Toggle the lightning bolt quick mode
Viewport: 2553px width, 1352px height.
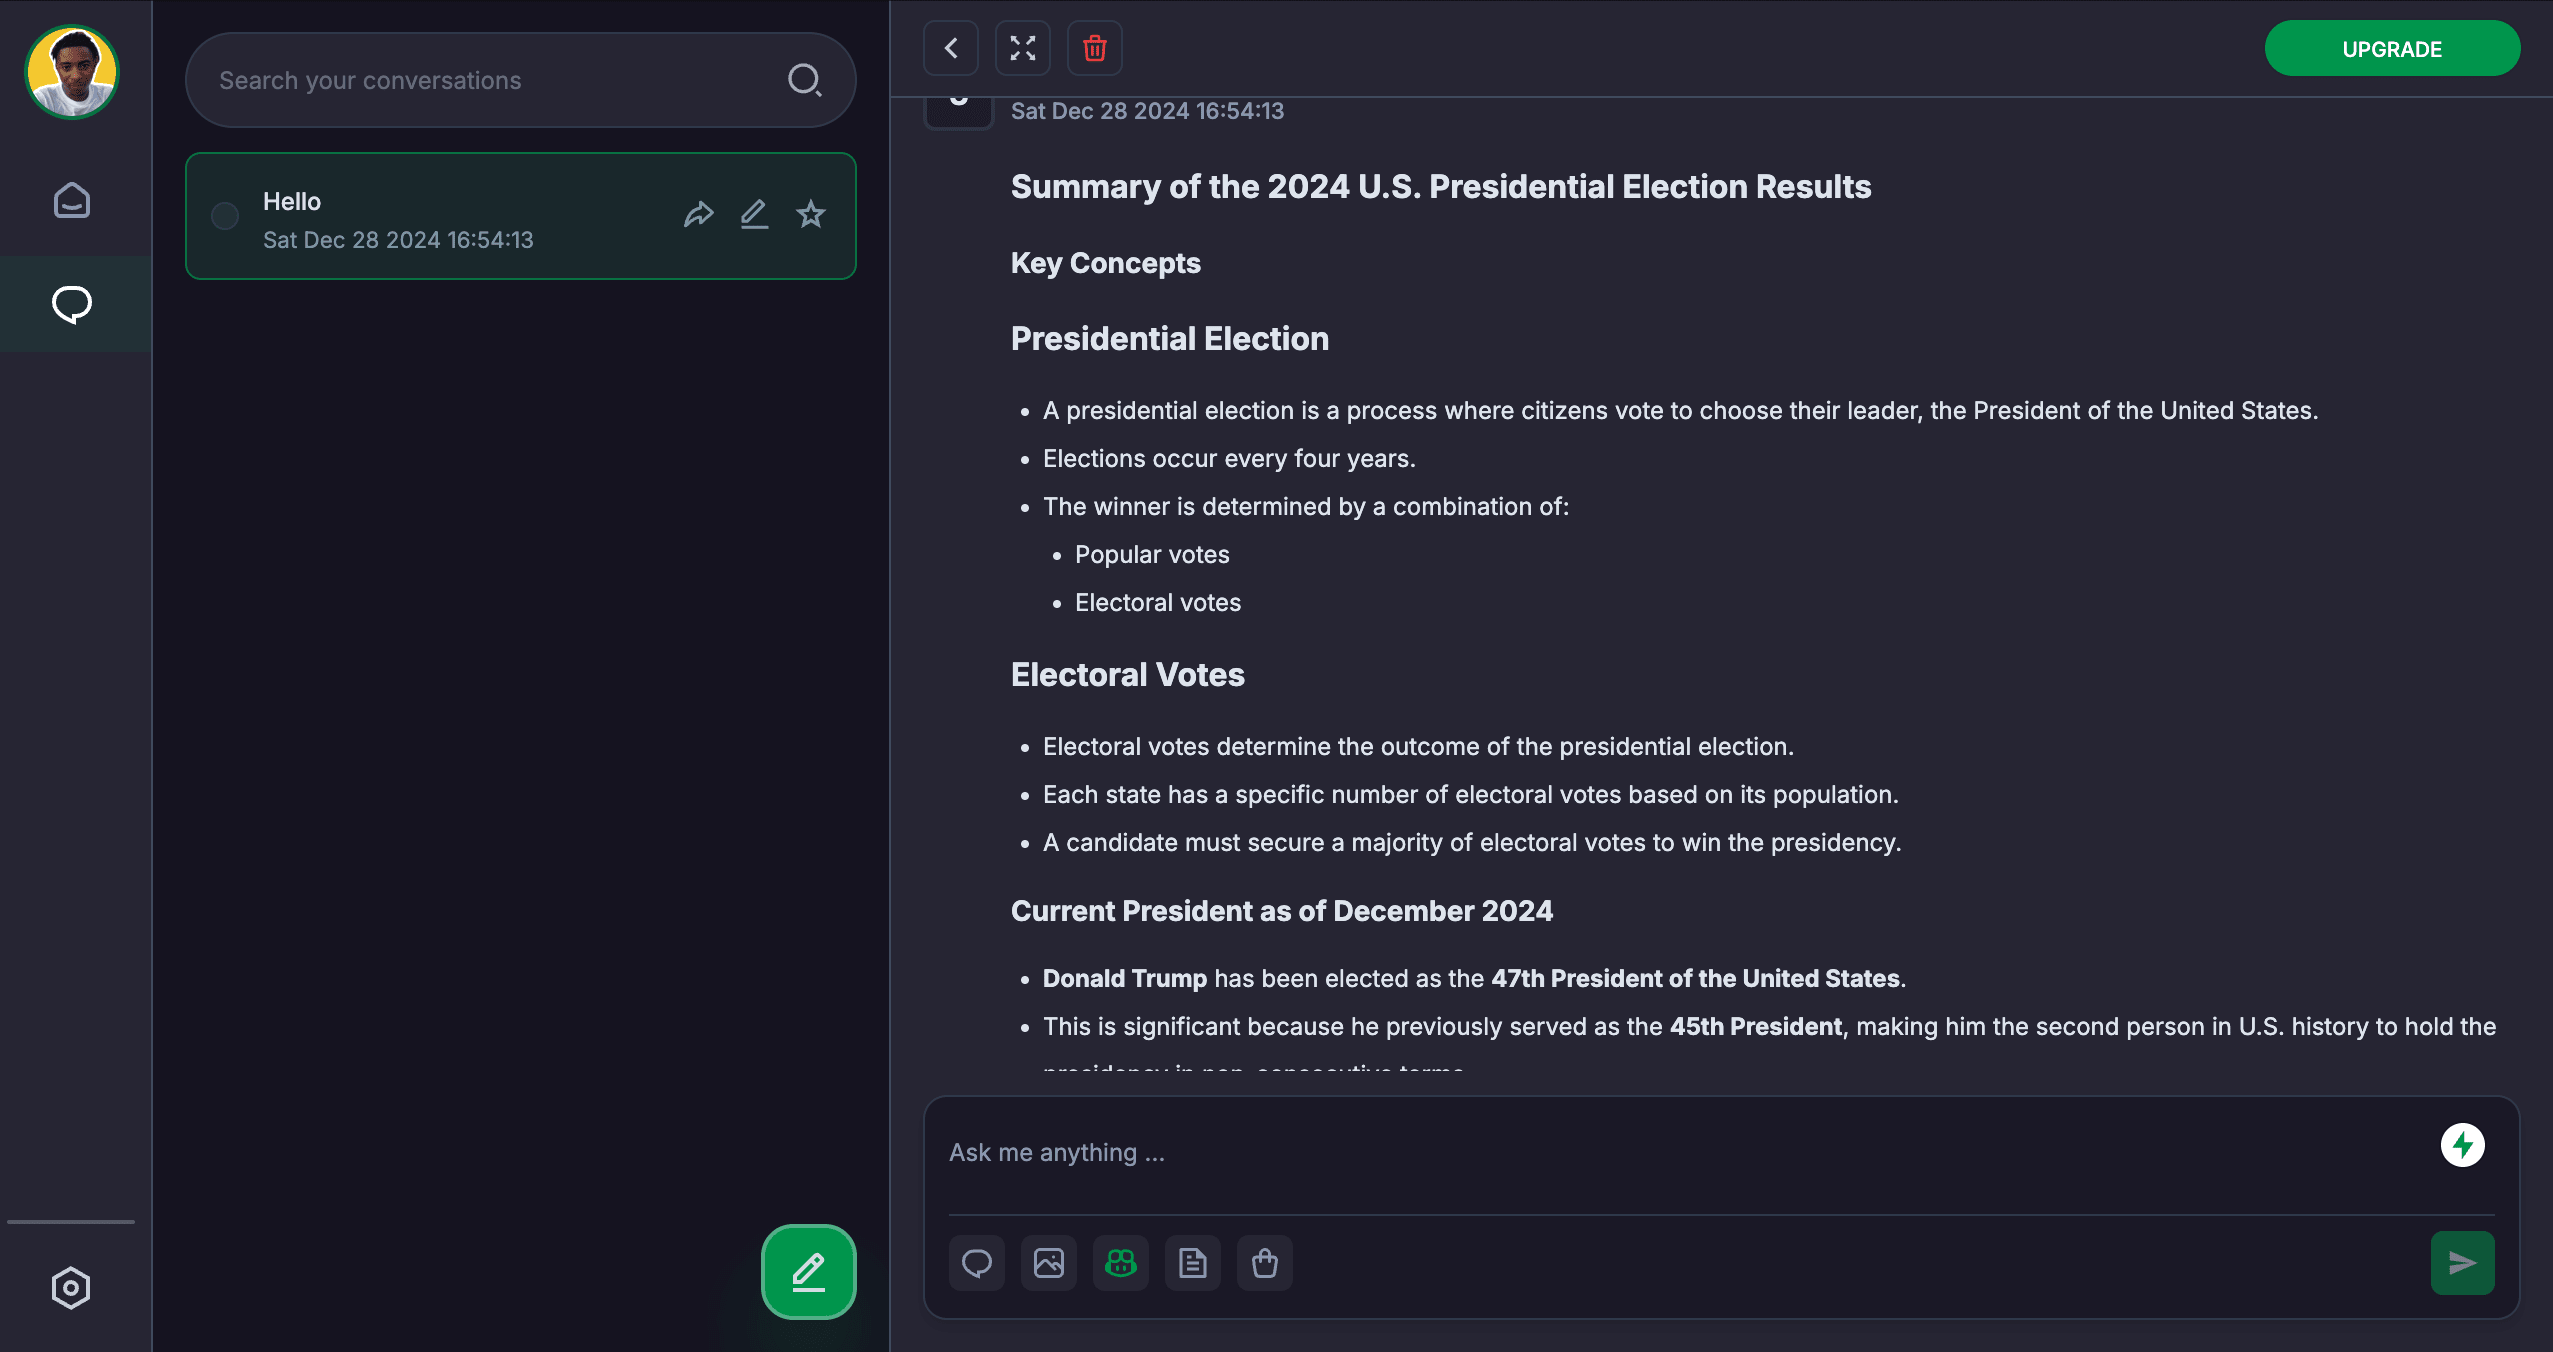click(2462, 1145)
